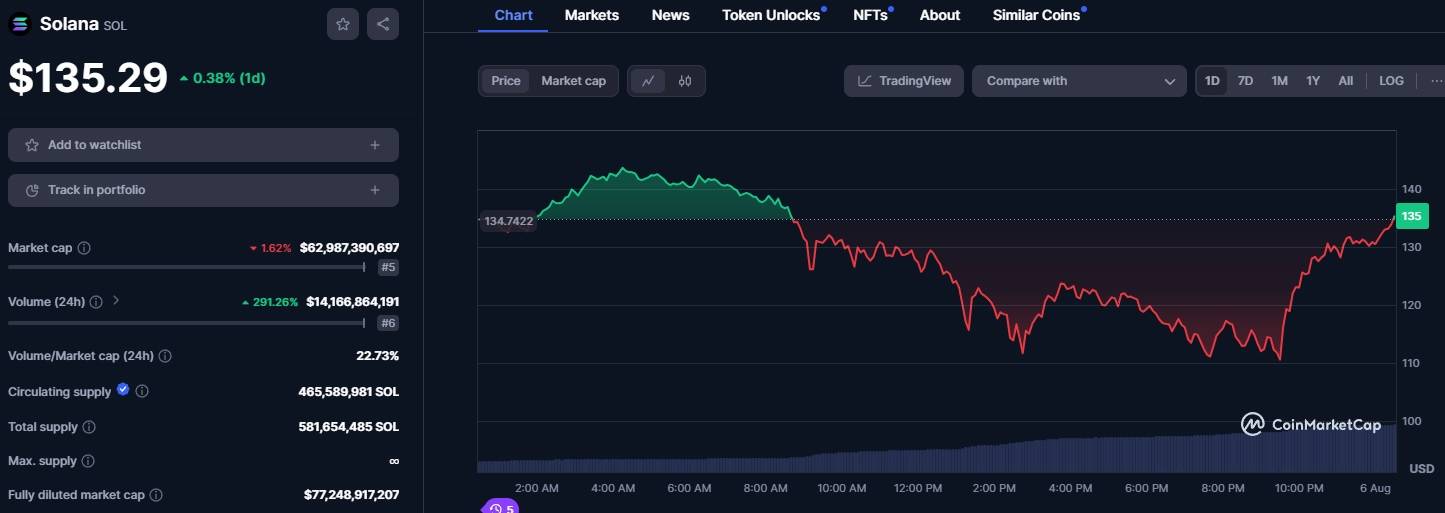Go to the About tab
This screenshot has width=1445, height=513.
pyautogui.click(x=940, y=15)
